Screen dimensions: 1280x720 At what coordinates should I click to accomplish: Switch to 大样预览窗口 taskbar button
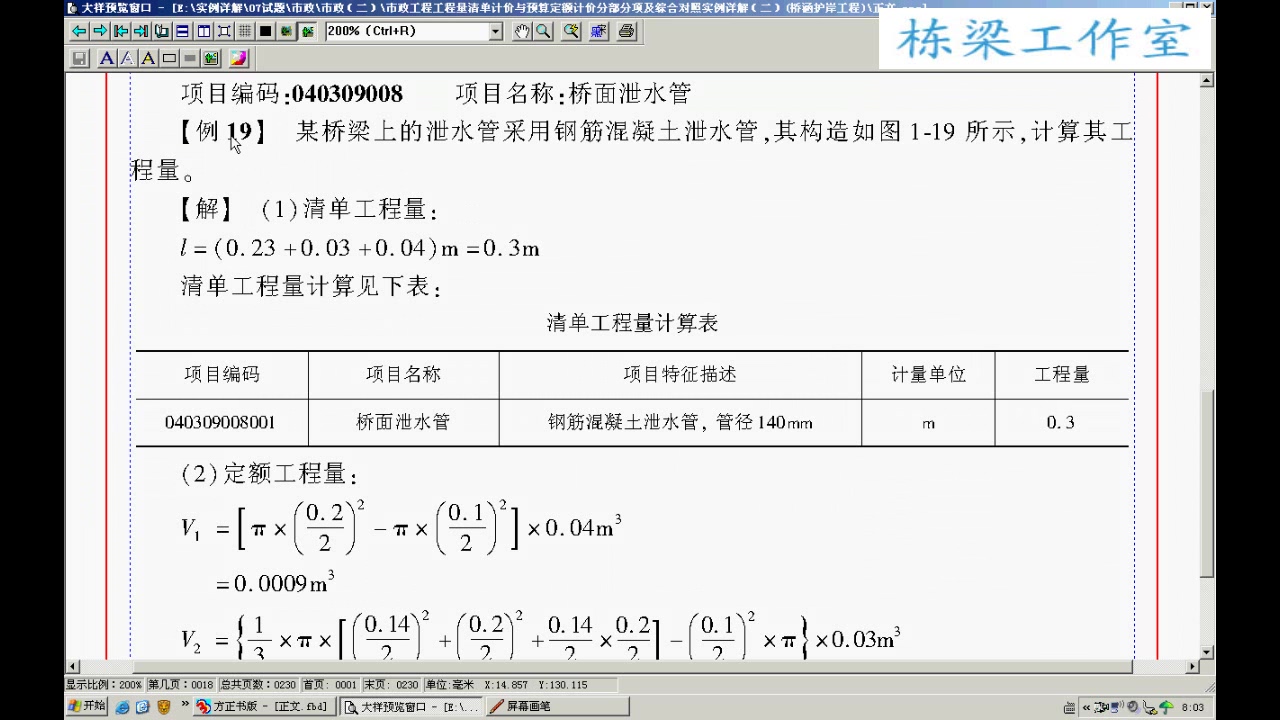coord(411,706)
